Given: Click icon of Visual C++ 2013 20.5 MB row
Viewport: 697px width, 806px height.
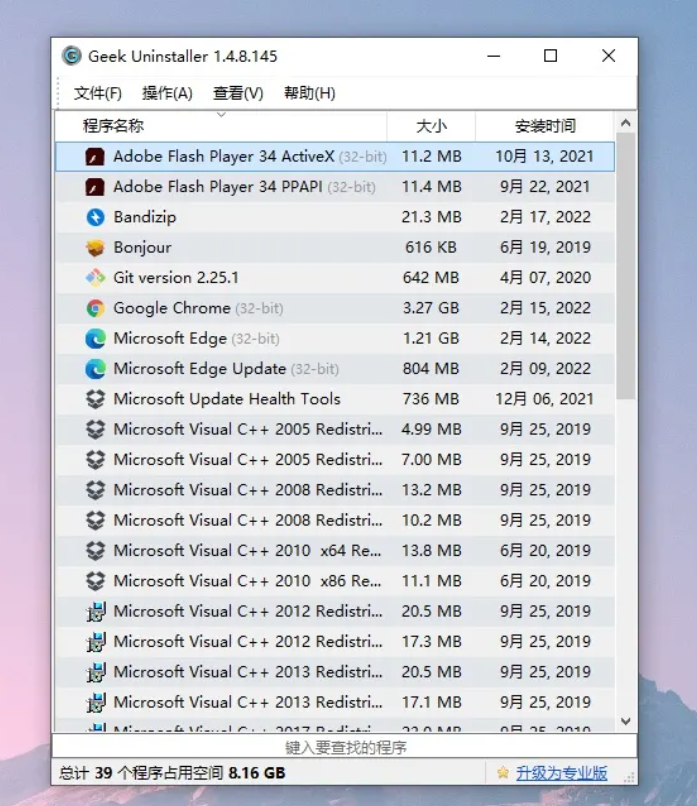Looking at the screenshot, I should point(95,672).
